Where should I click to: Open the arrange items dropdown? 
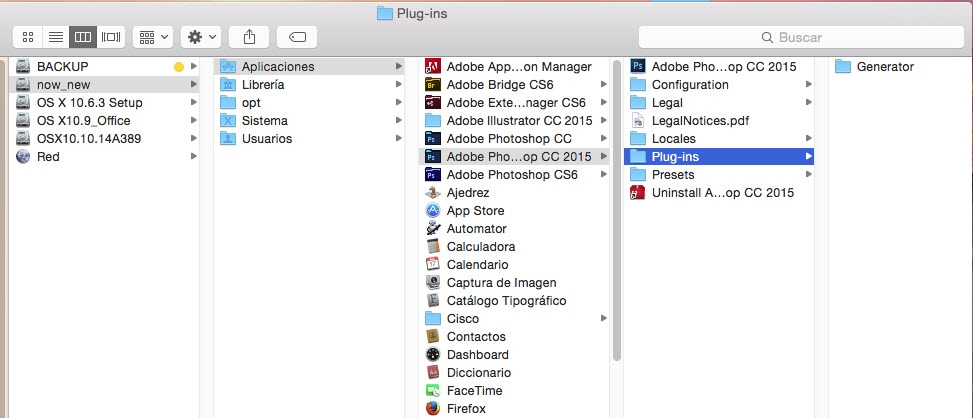tap(153, 37)
